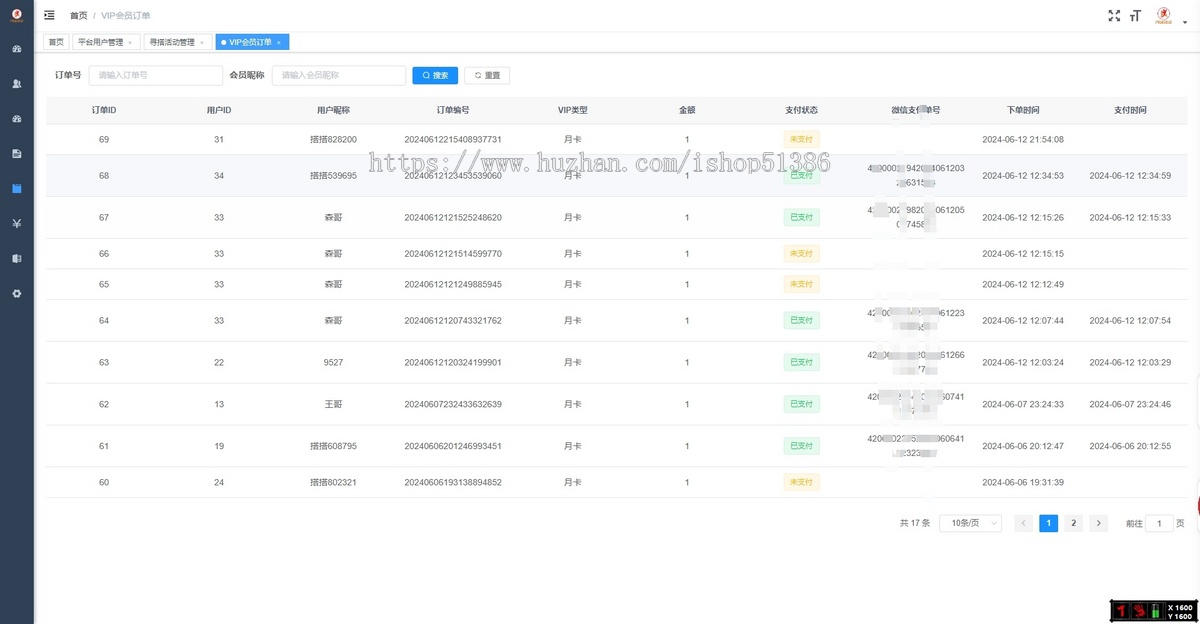Open the 10条/页 page size dropdown
The width and height of the screenshot is (1200, 624).
[970, 523]
